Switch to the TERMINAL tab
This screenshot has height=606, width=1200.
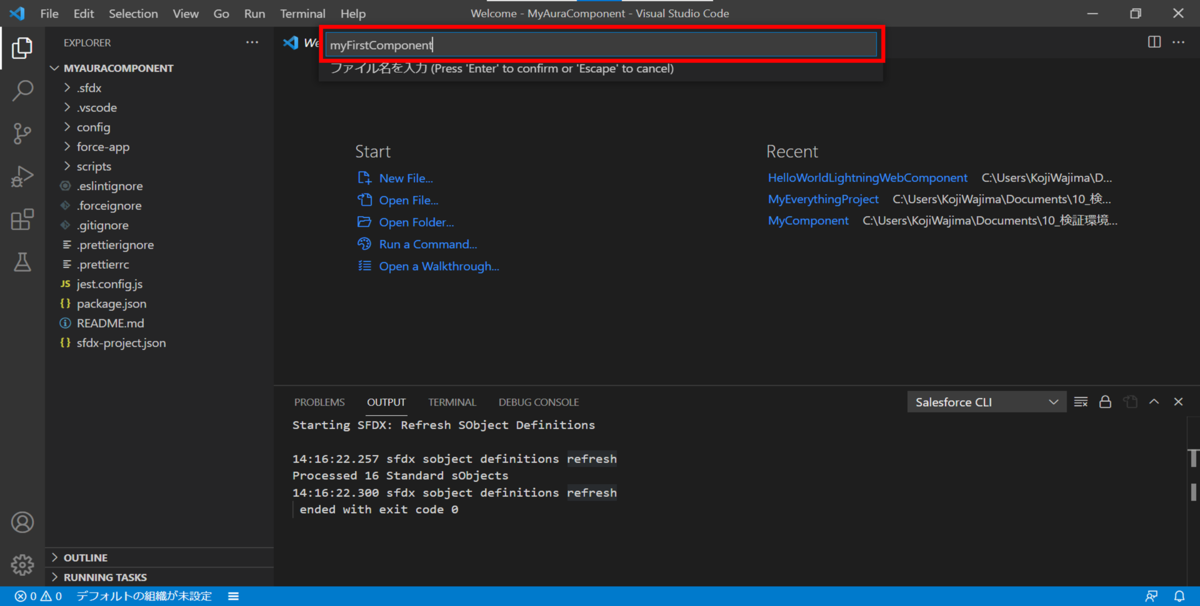[x=452, y=402]
